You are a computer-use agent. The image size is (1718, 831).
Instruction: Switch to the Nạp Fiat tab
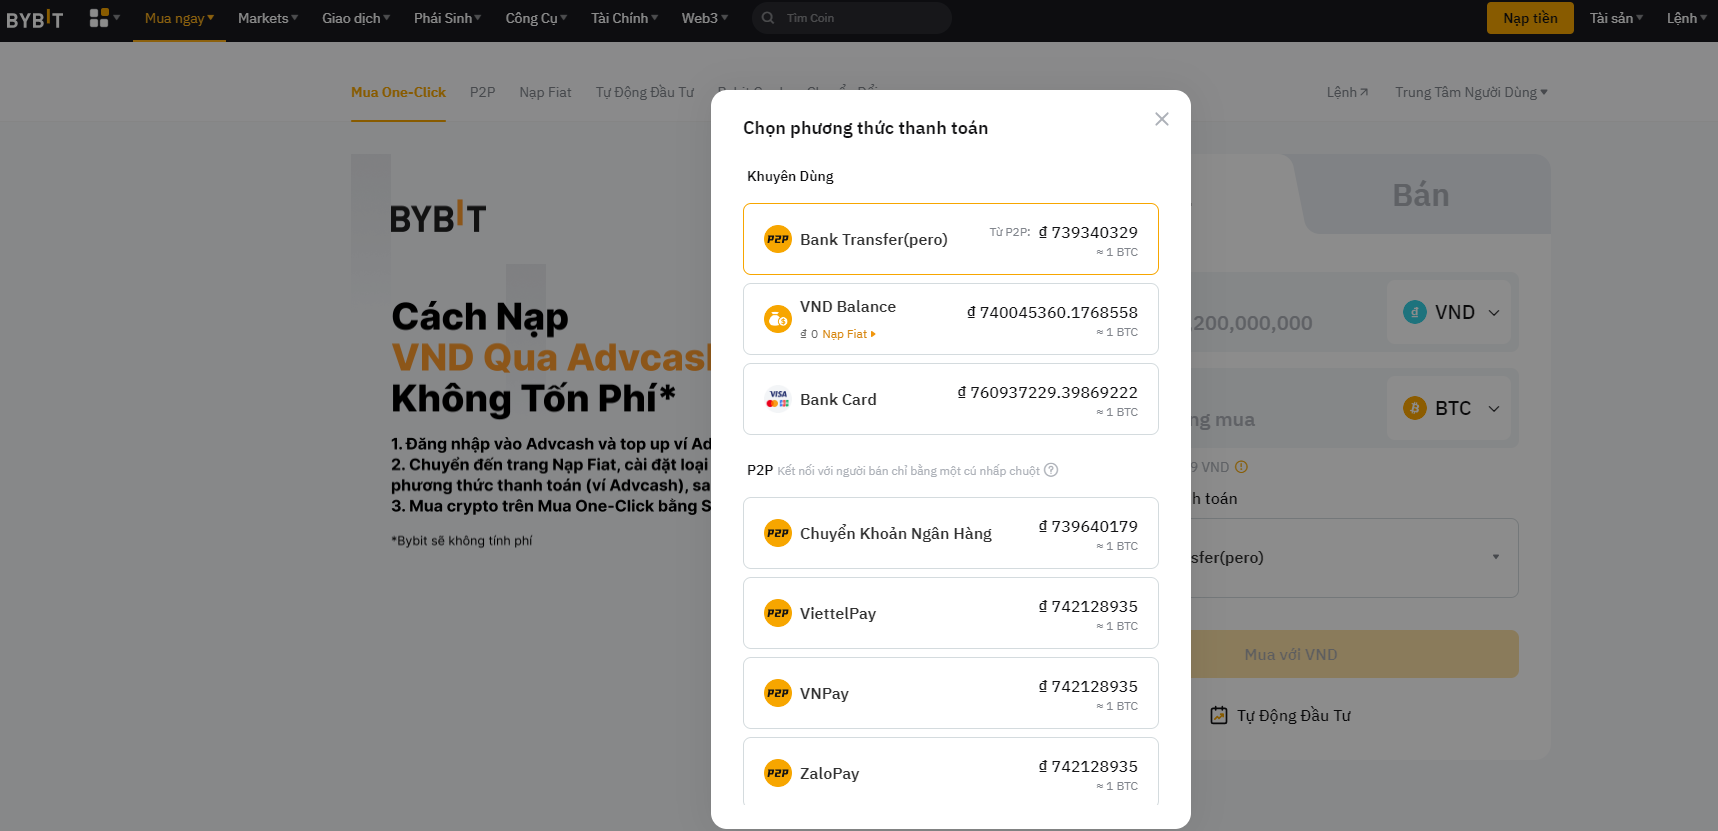[545, 92]
